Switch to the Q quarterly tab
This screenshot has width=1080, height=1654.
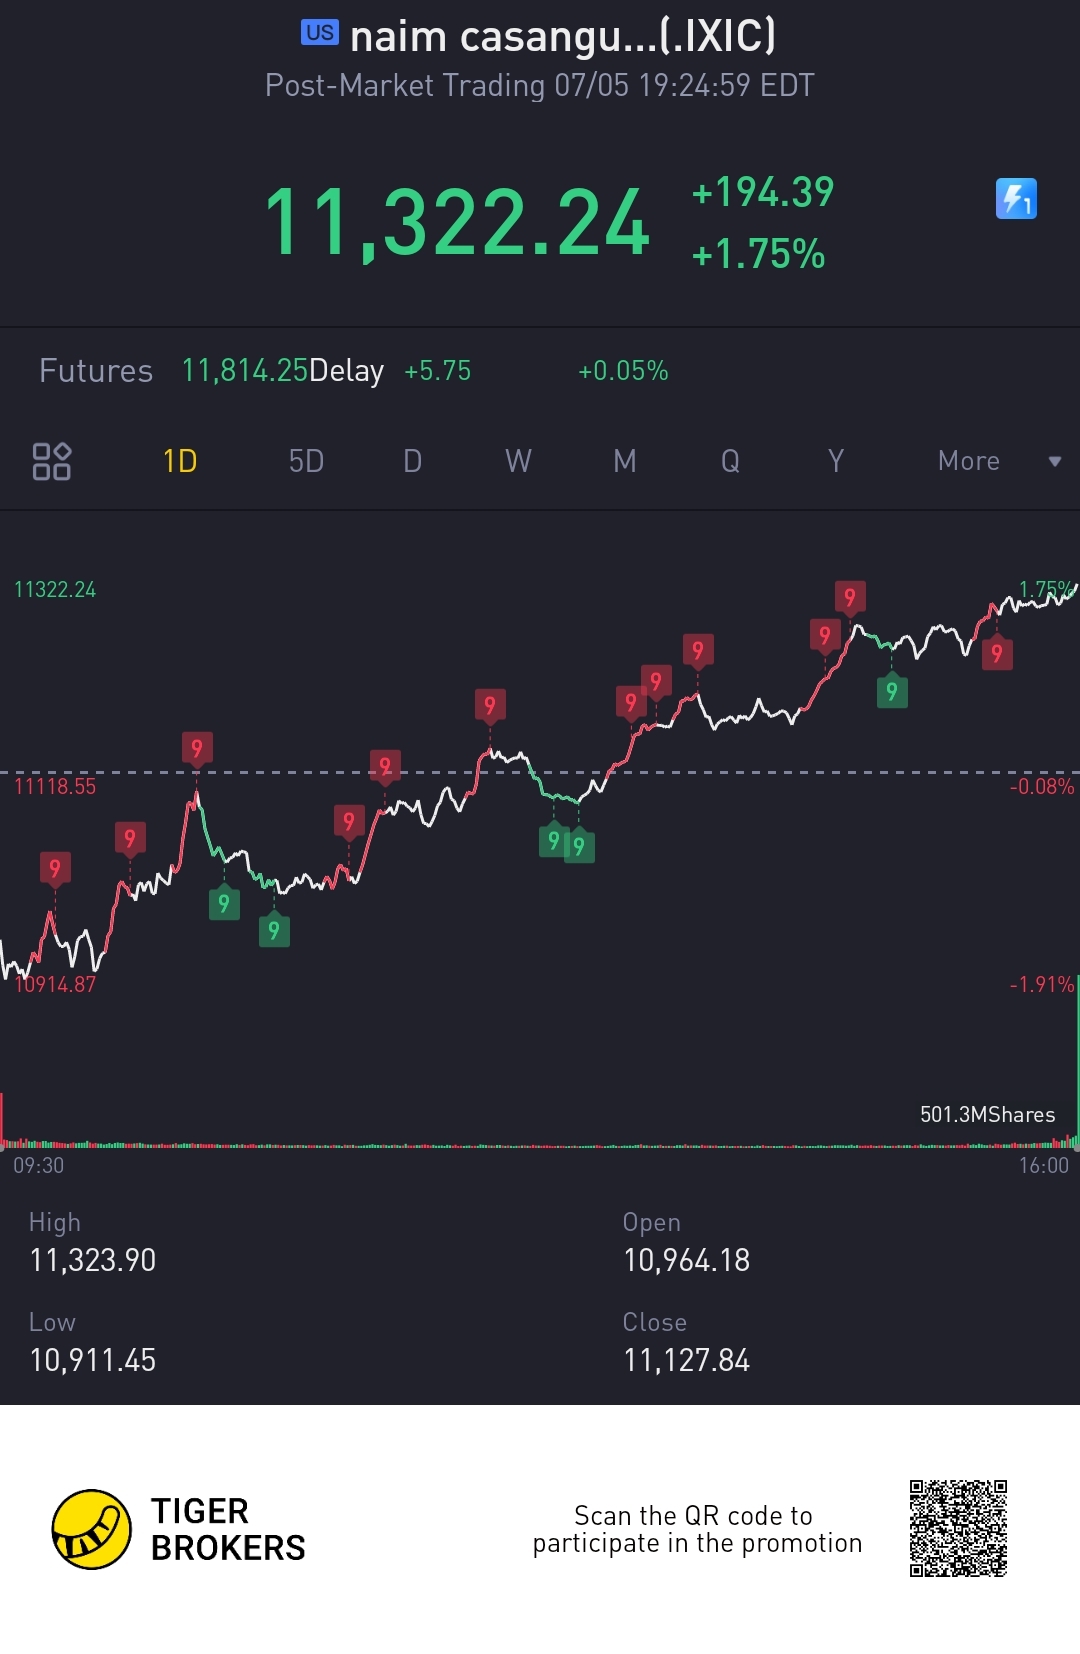pyautogui.click(x=730, y=461)
